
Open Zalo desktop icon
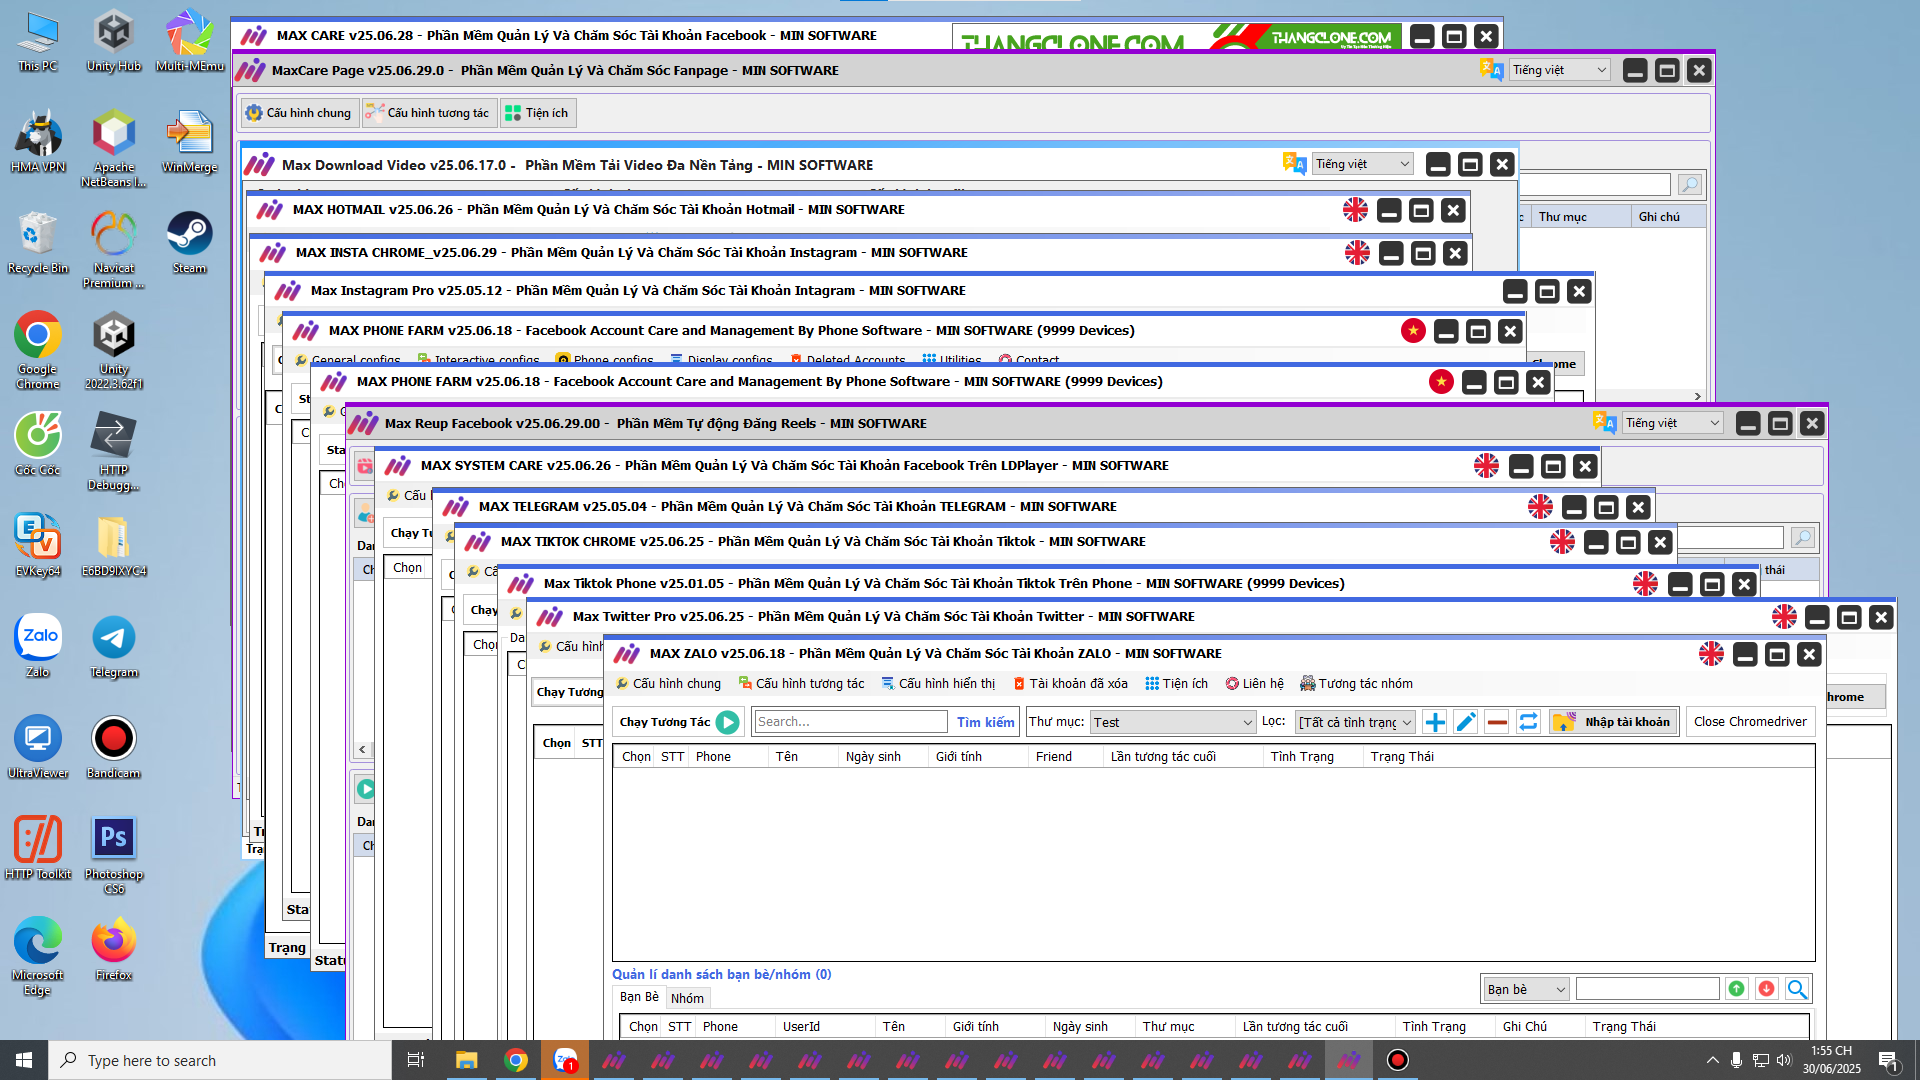38,646
